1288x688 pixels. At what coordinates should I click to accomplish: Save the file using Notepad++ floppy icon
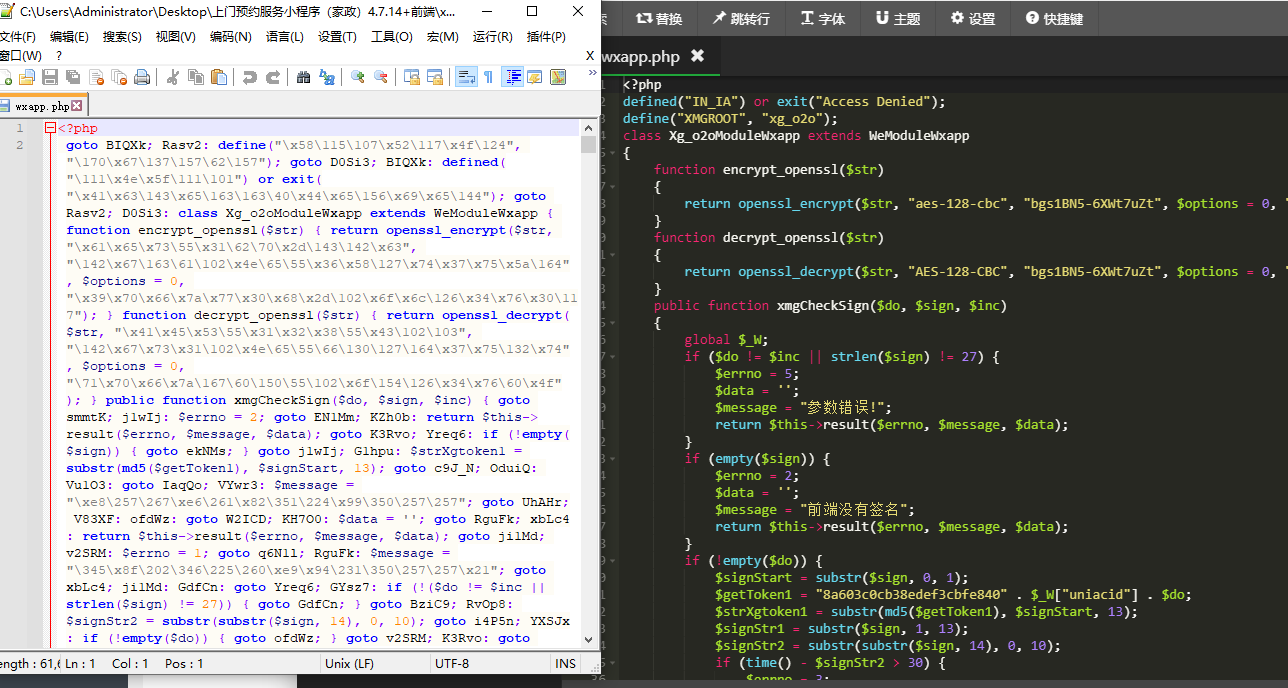point(50,77)
